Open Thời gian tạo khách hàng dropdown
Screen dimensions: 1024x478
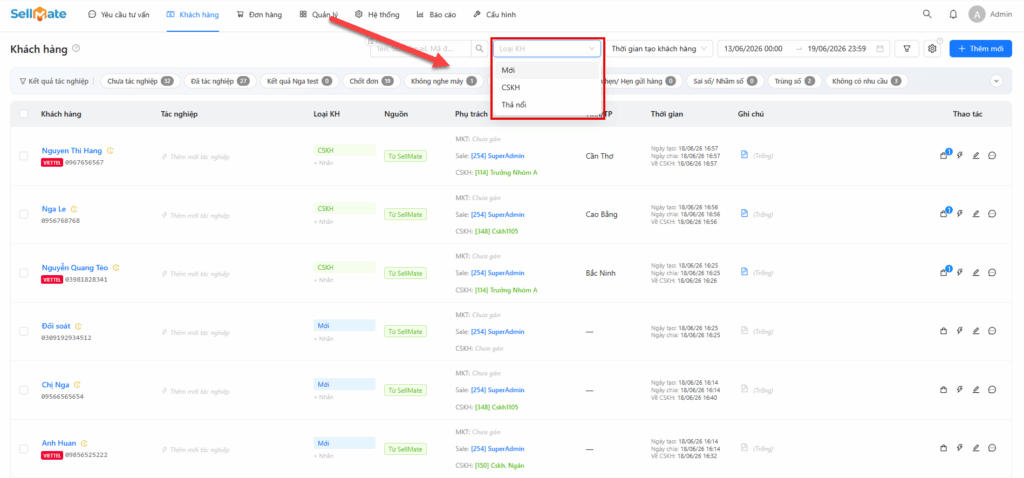click(660, 48)
